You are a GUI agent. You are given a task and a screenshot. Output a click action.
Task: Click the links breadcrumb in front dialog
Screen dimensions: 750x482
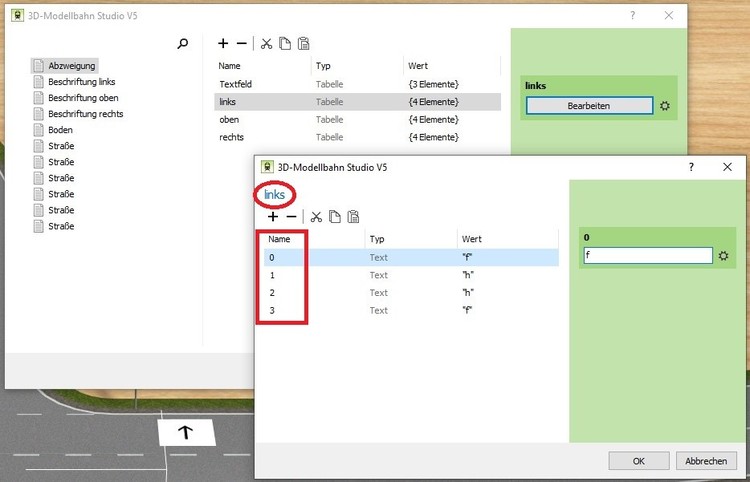coord(274,195)
